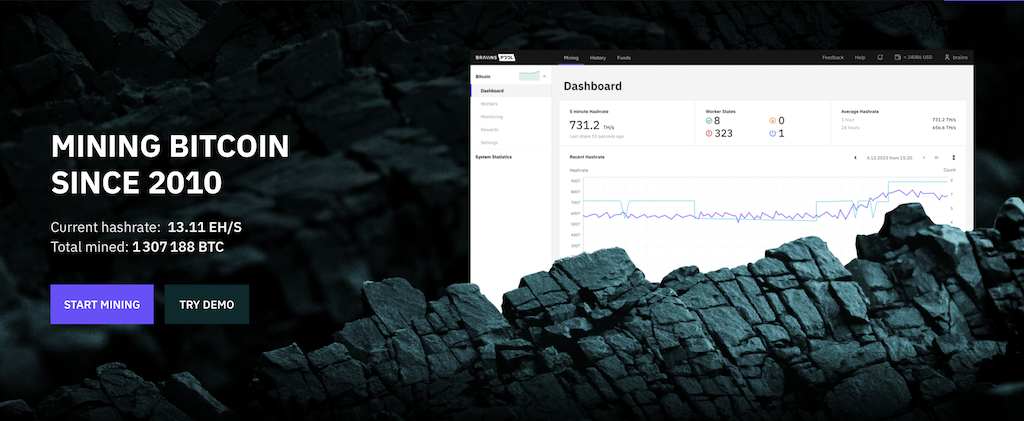This screenshot has width=1024, height=421.
Task: Collapse the Bitcoin sidebar section
Action: [x=544, y=77]
